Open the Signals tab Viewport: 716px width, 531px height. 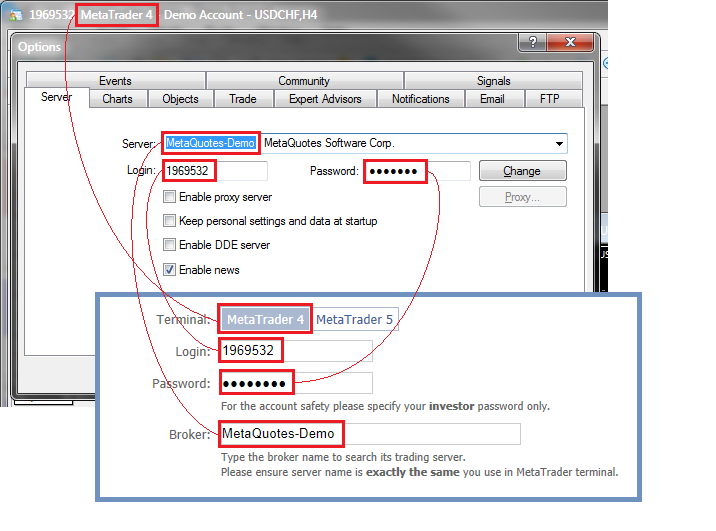(x=494, y=81)
